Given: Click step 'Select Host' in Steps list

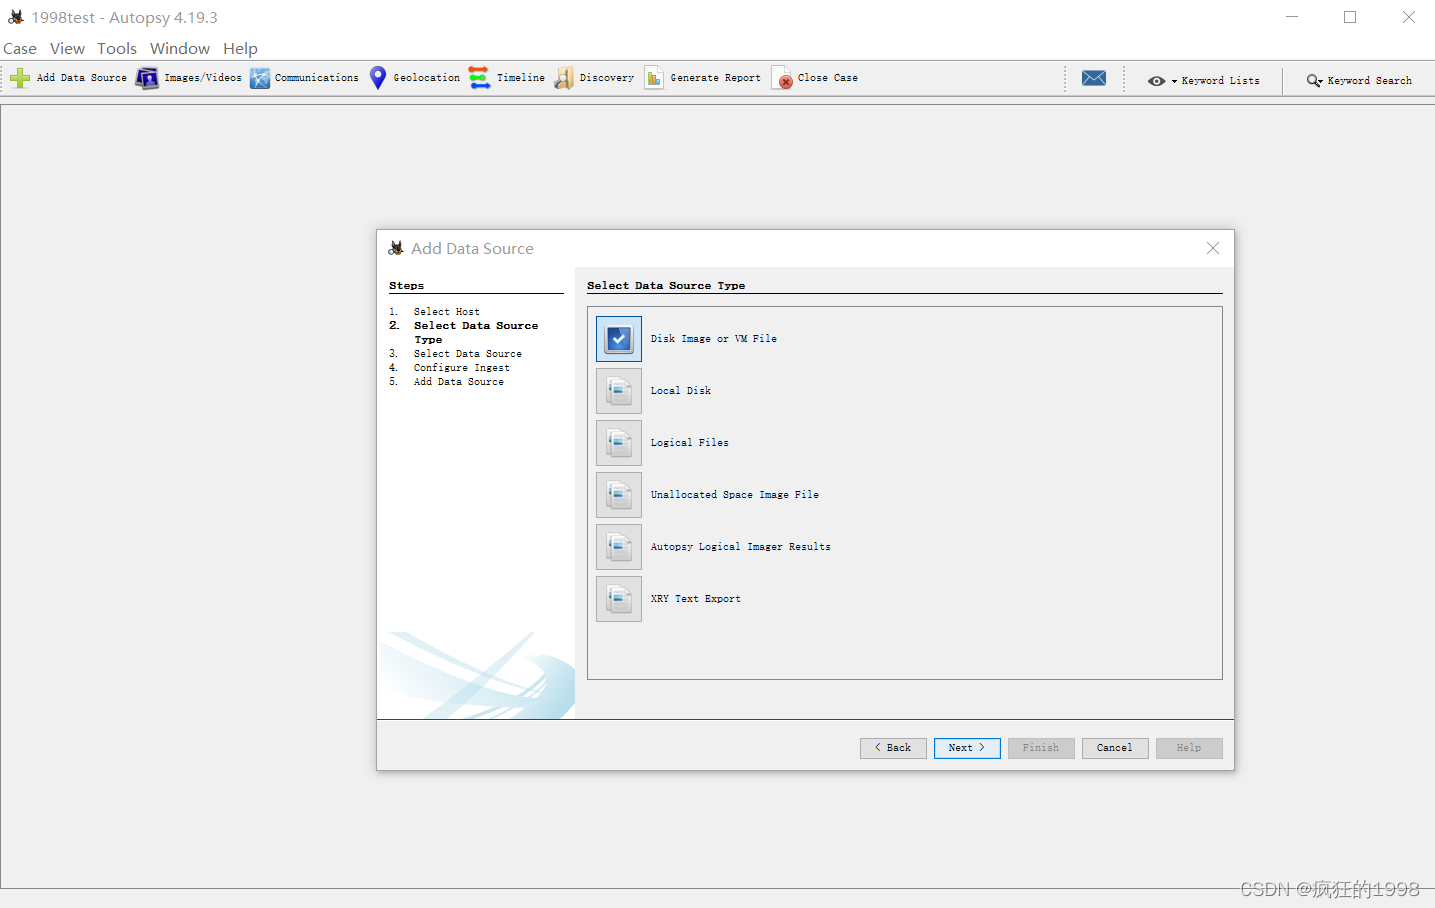Looking at the screenshot, I should coord(447,312).
